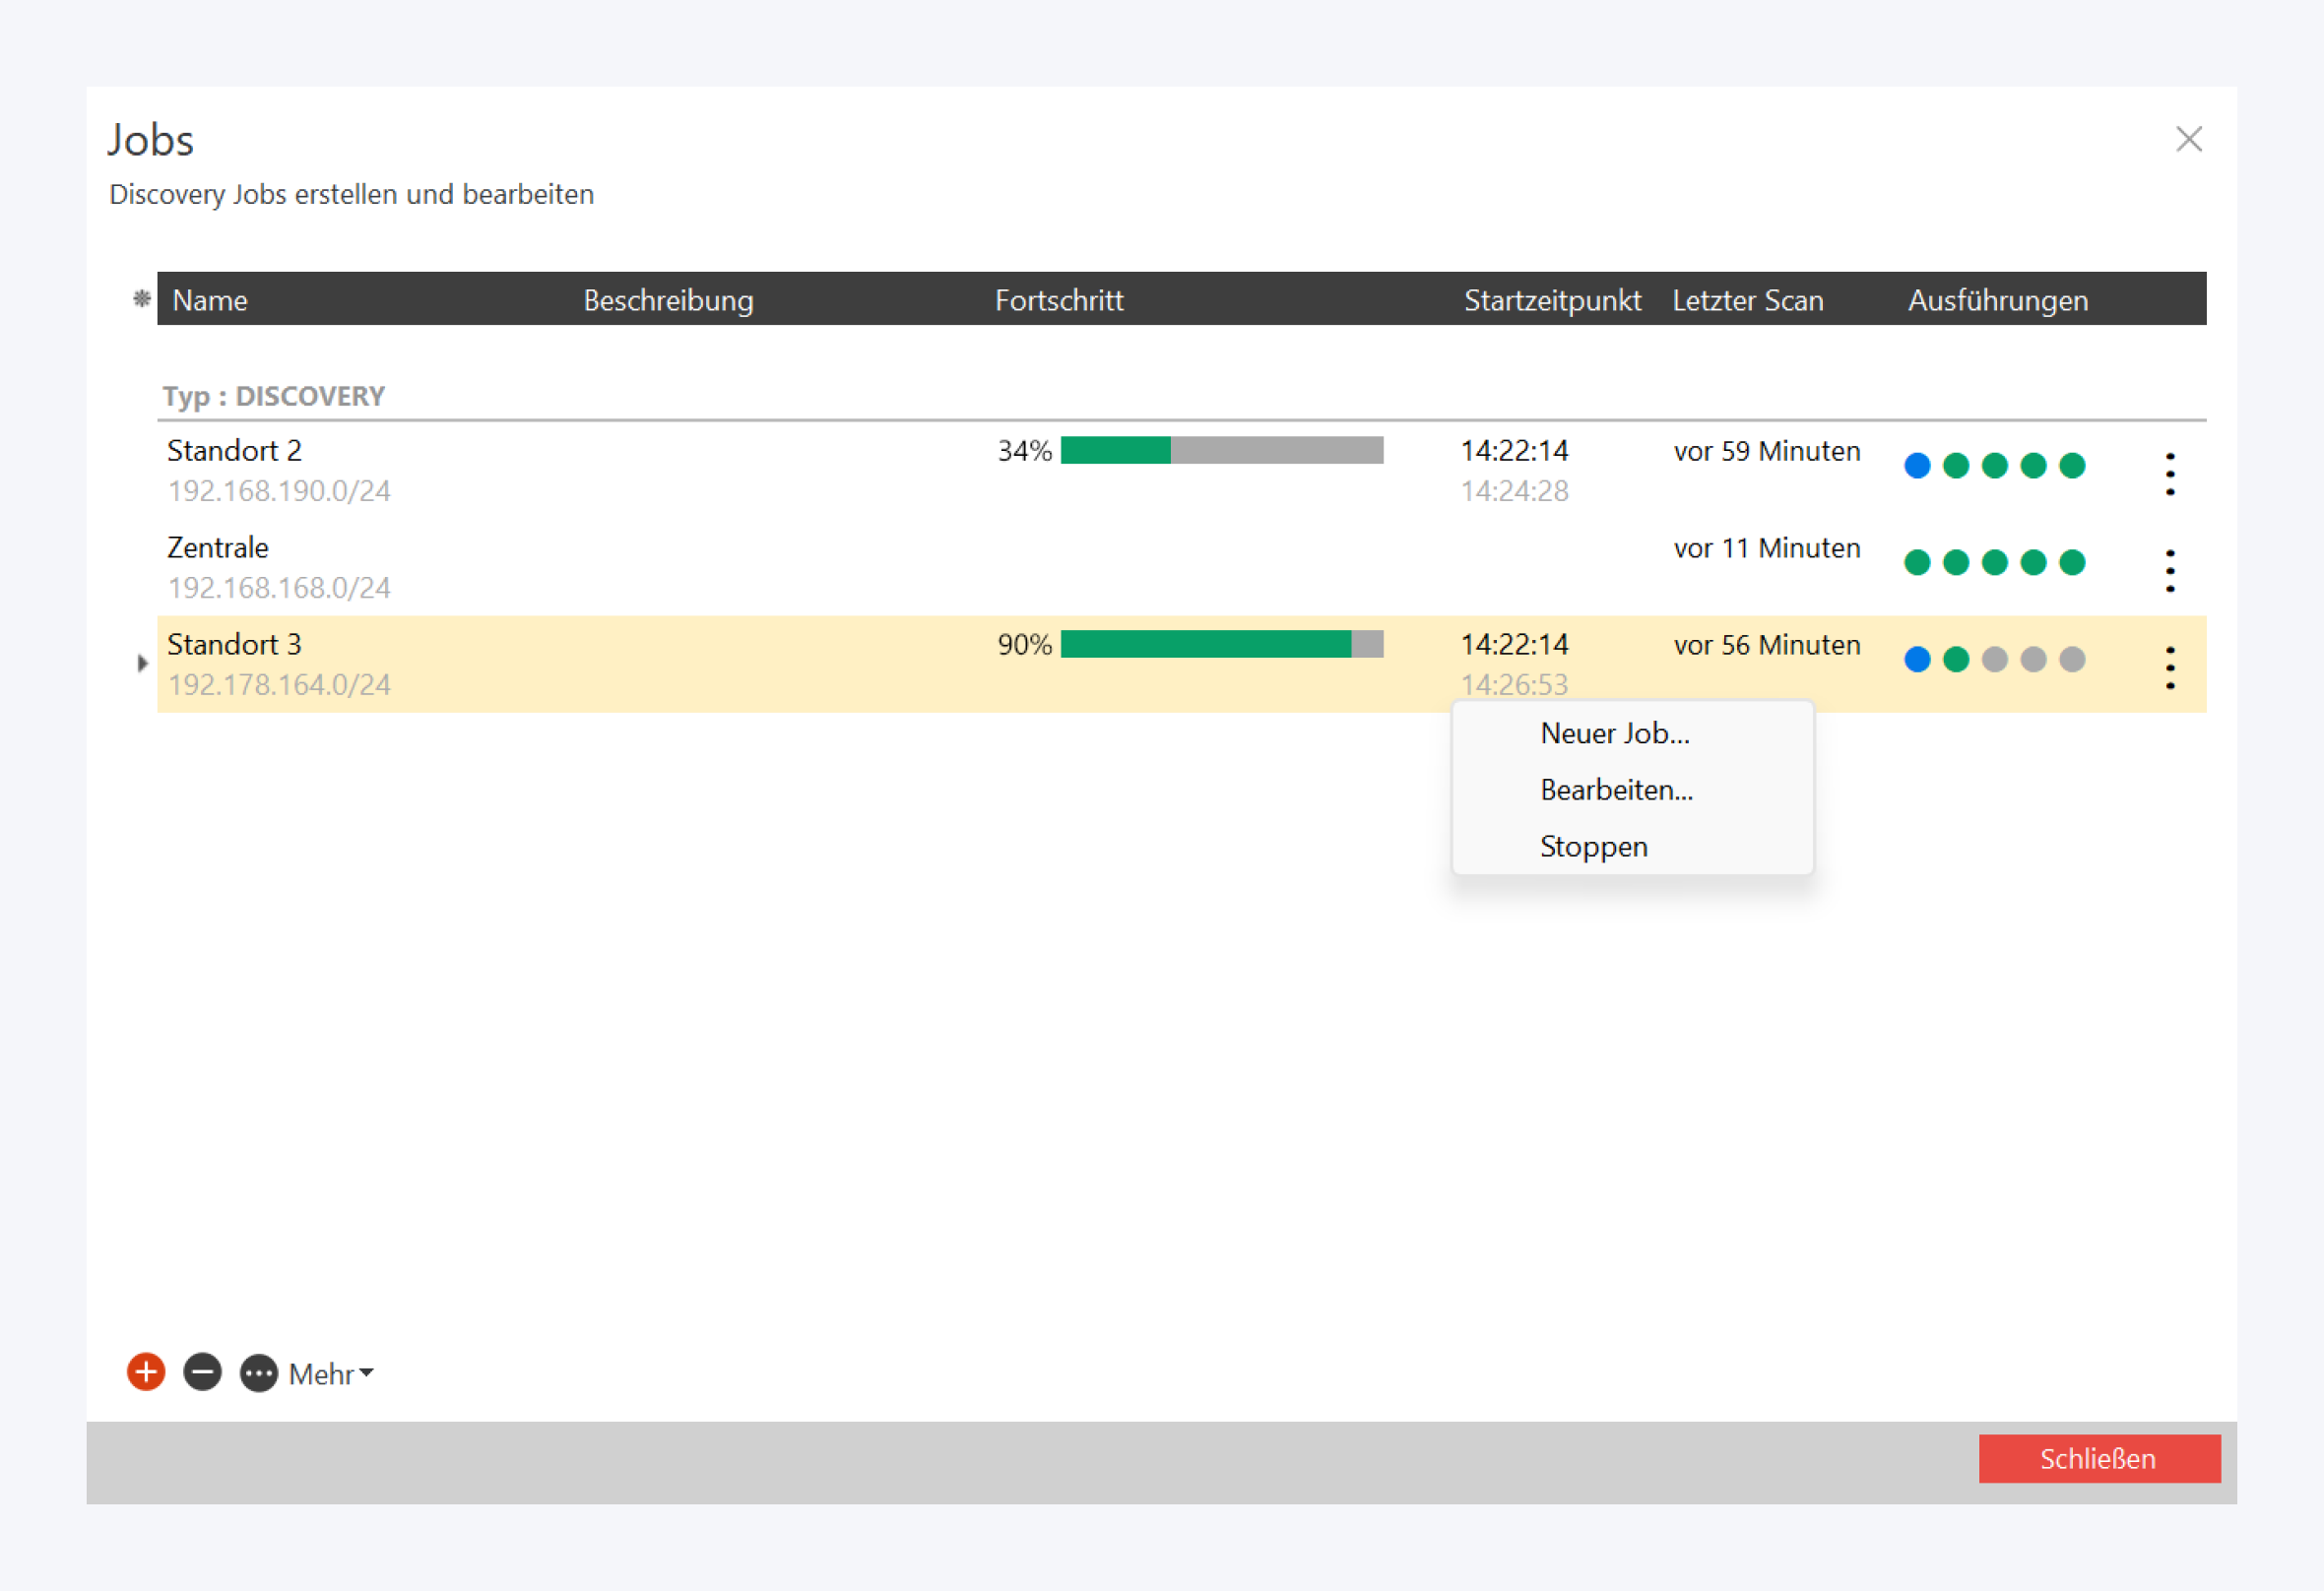Open the three-dot menu for Standort 2
Screen dimensions: 2324x1591
[2169, 474]
